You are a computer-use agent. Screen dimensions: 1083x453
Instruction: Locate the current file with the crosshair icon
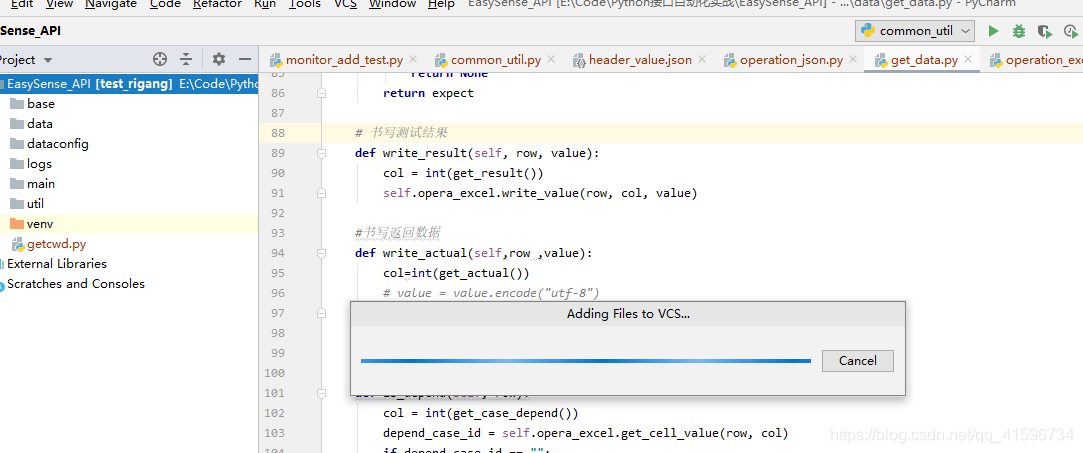click(160, 59)
